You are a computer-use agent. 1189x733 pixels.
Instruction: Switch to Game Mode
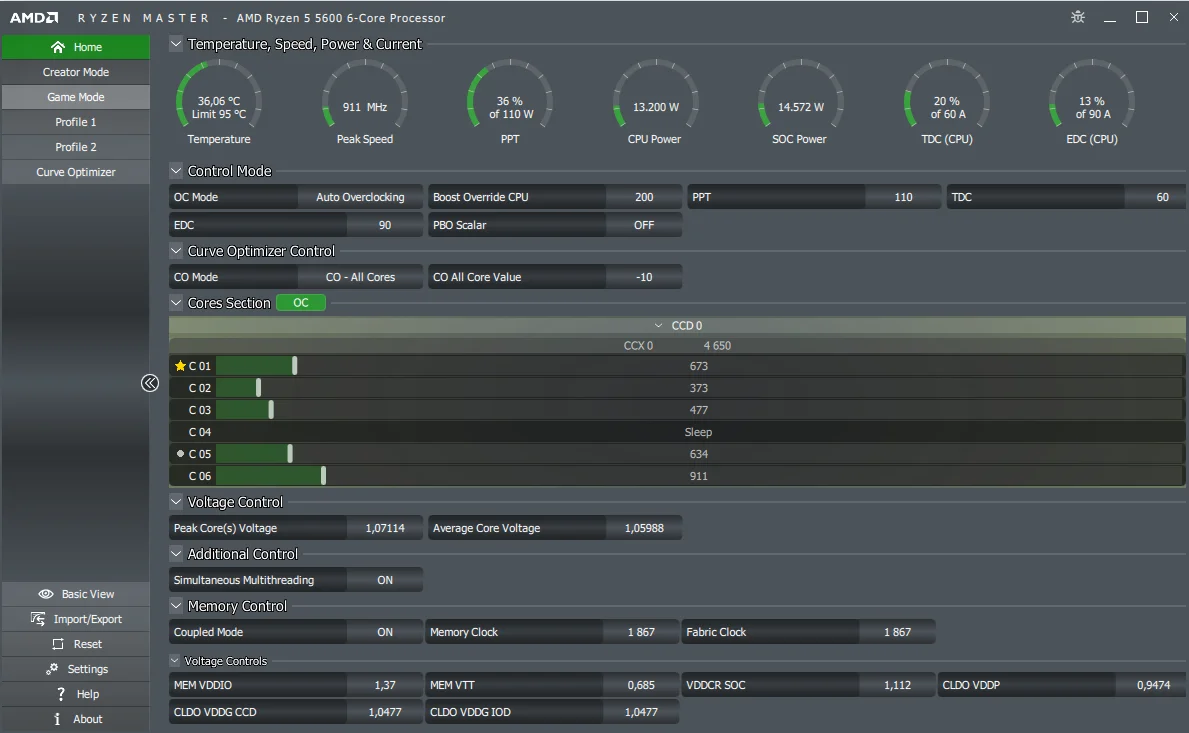(x=76, y=97)
